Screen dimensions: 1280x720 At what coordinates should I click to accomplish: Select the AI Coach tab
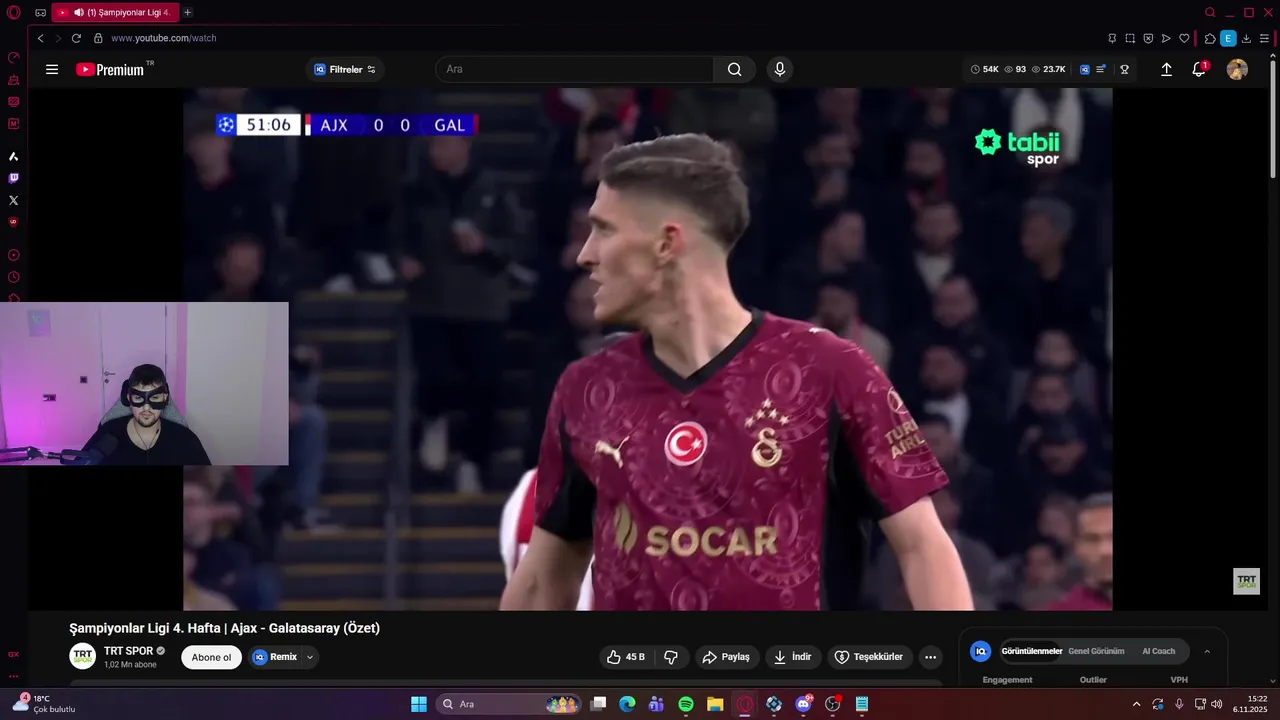(x=1159, y=651)
